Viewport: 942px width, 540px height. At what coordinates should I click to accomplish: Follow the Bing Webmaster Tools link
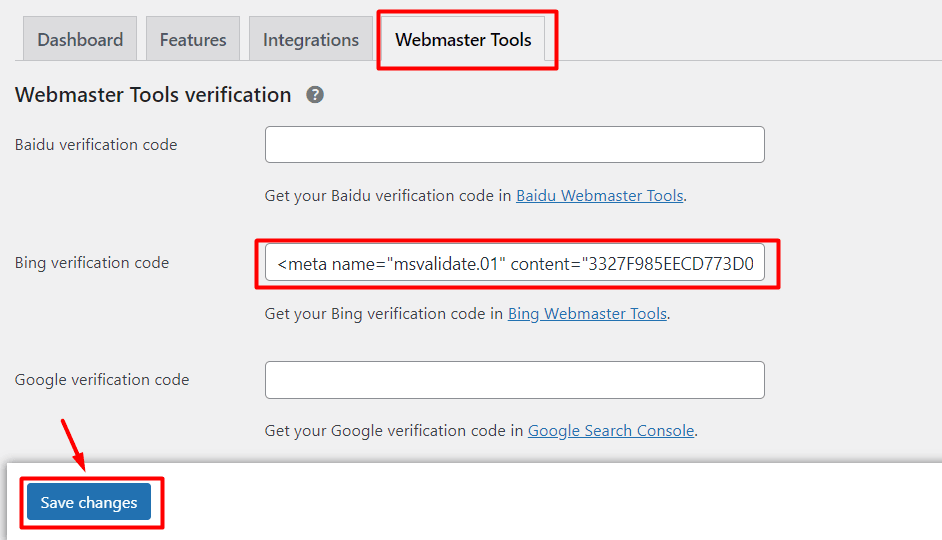587,314
